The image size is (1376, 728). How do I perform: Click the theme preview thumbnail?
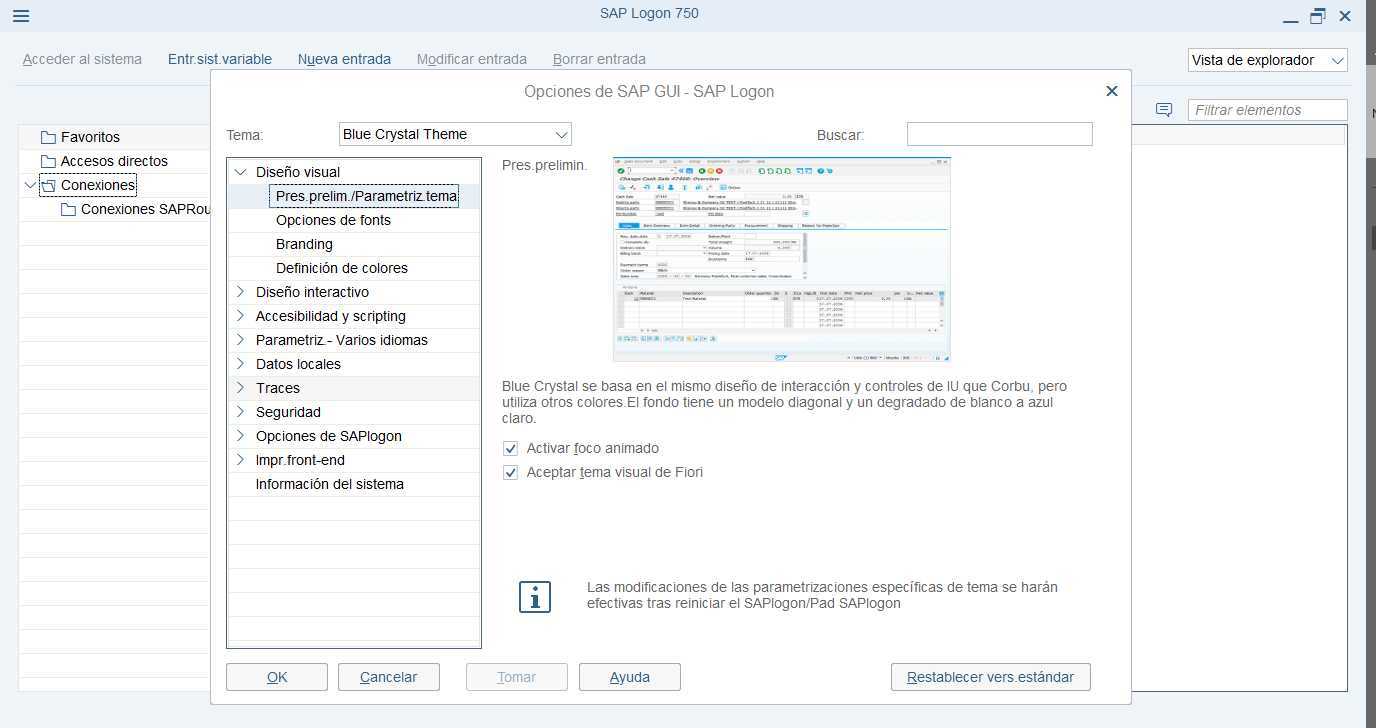[x=782, y=259]
